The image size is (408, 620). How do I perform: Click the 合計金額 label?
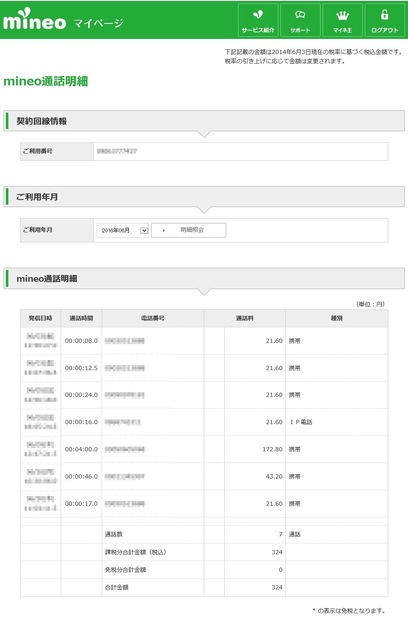(x=116, y=588)
